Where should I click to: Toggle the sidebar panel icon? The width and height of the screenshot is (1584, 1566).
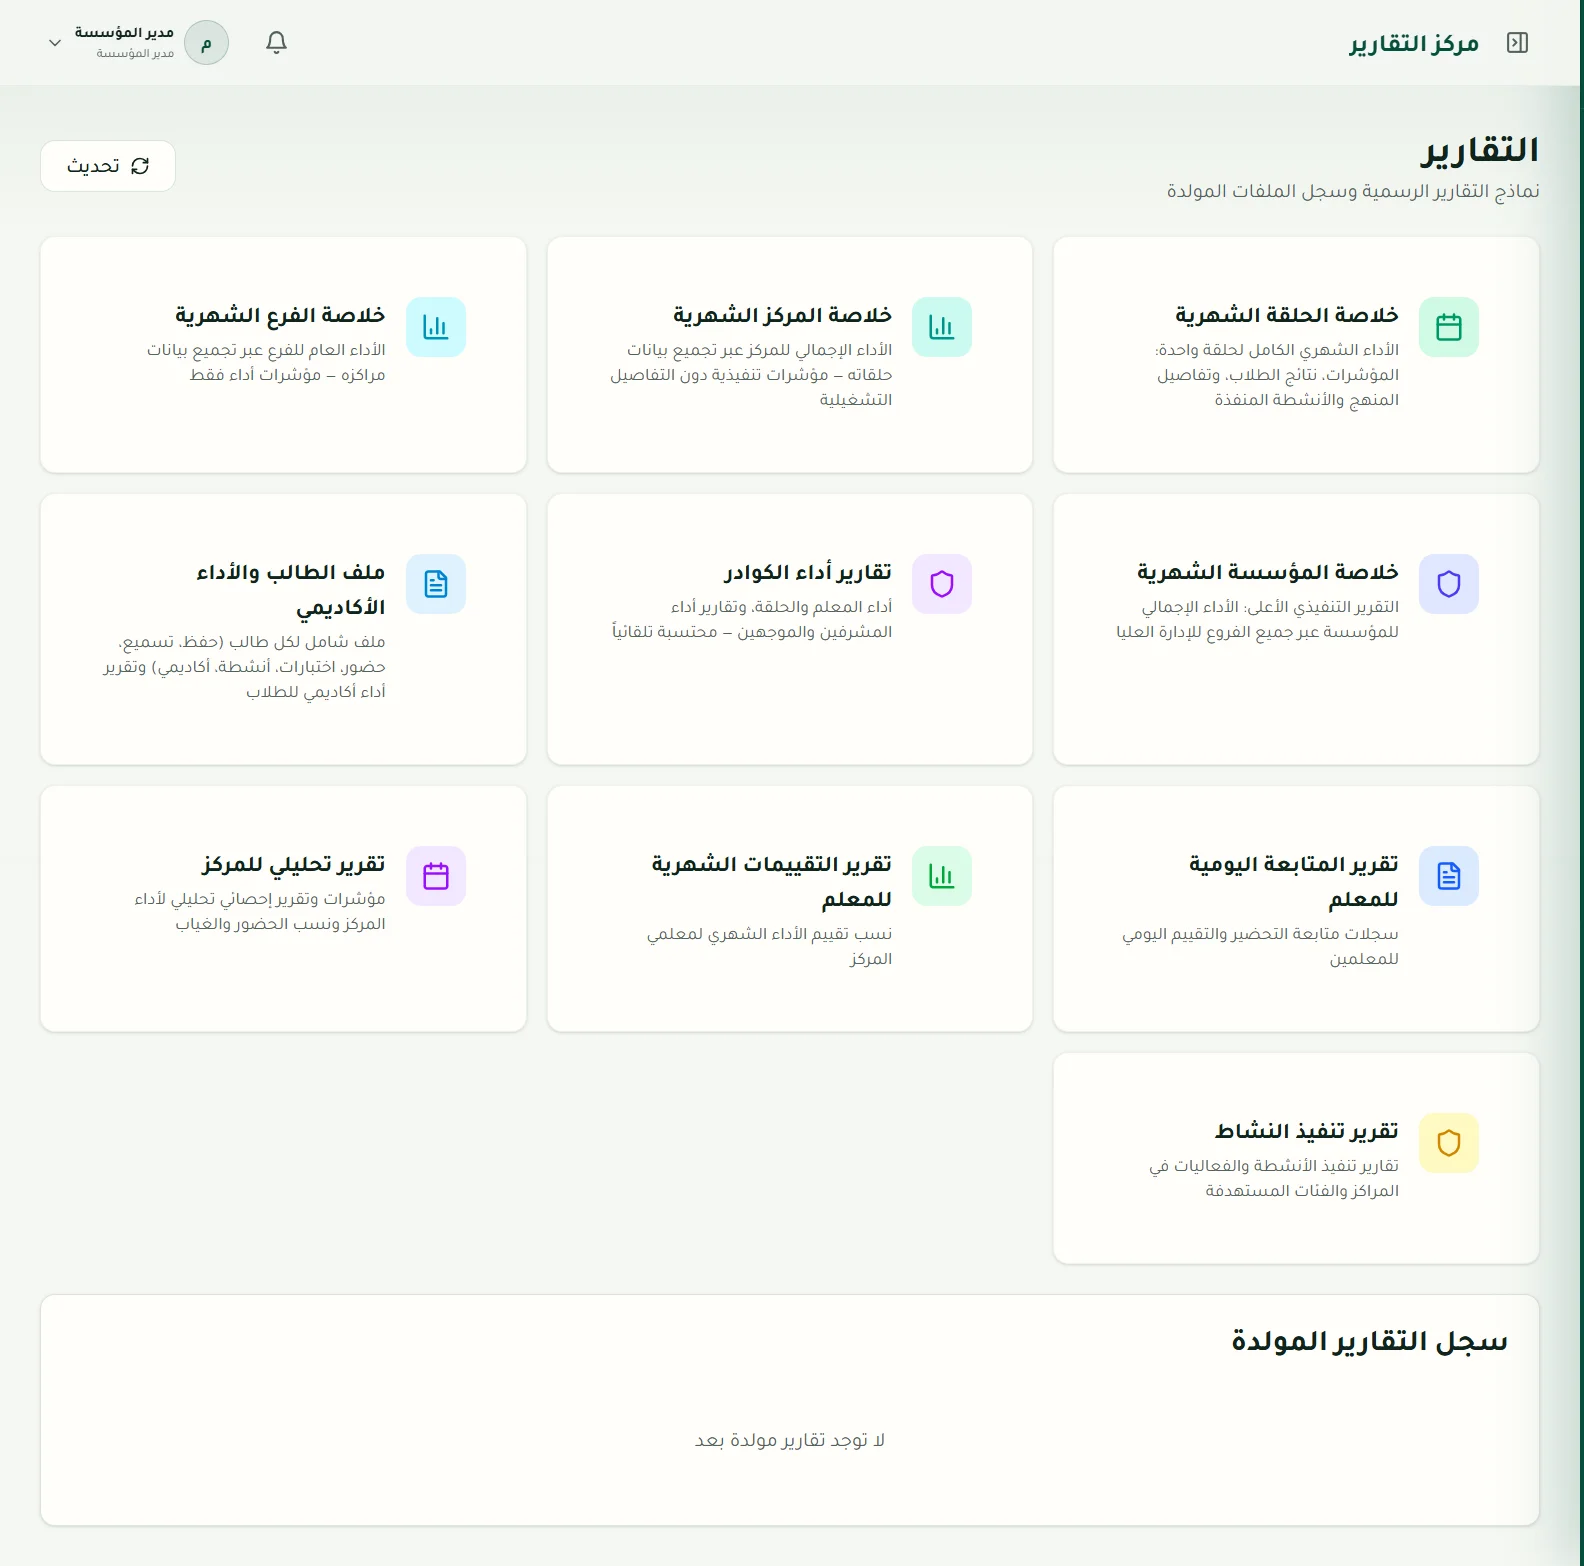pyautogui.click(x=1517, y=43)
